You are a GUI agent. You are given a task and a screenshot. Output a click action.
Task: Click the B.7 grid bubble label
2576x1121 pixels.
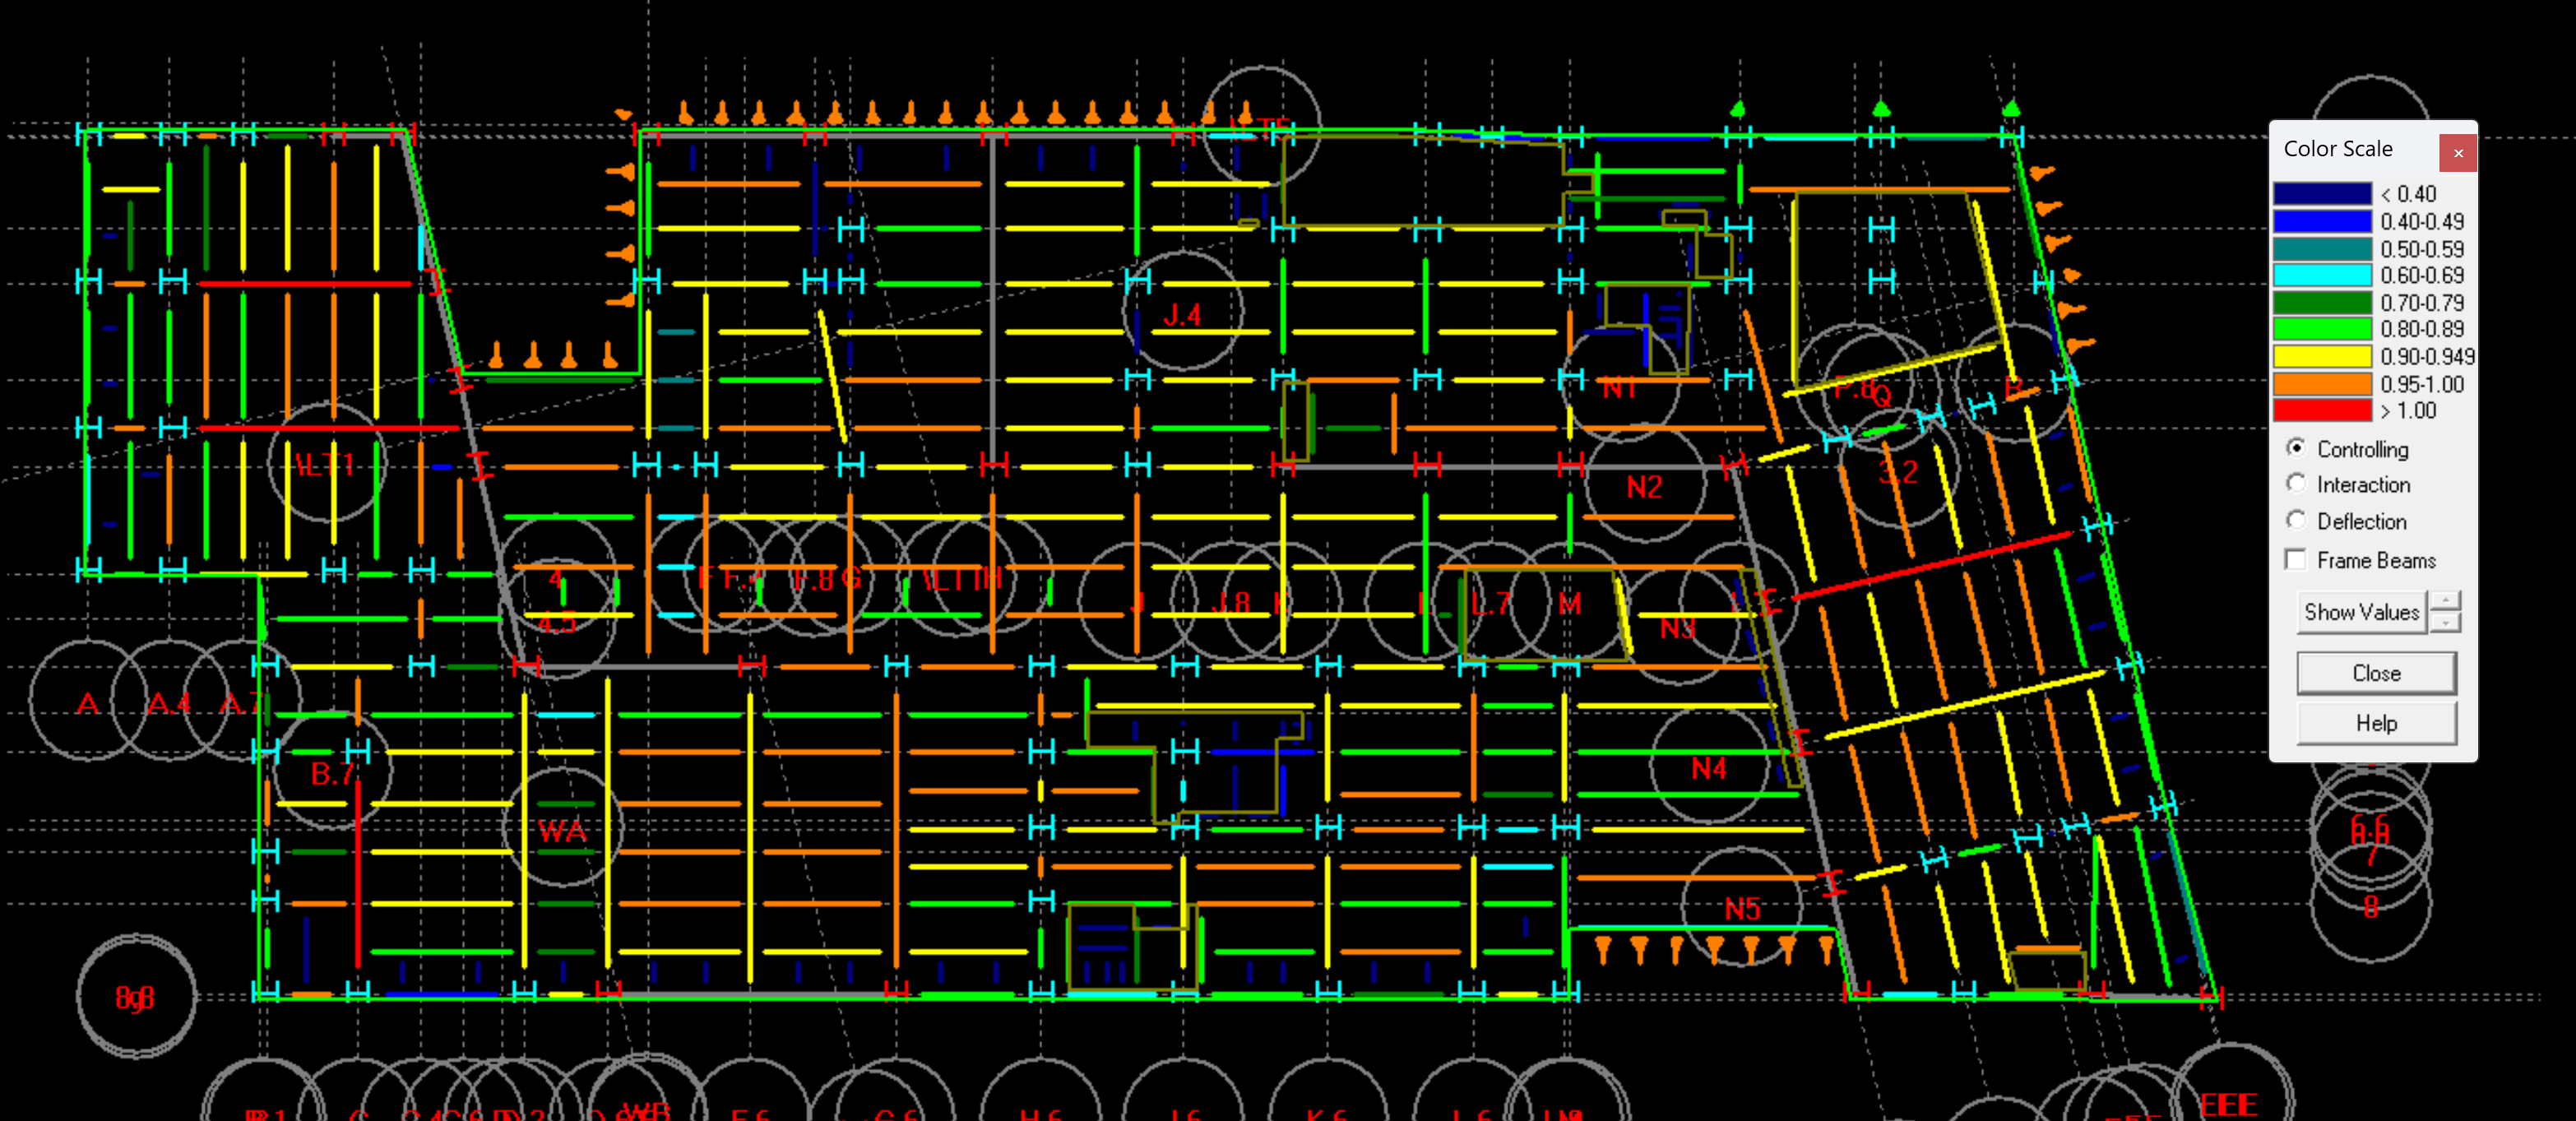333,773
